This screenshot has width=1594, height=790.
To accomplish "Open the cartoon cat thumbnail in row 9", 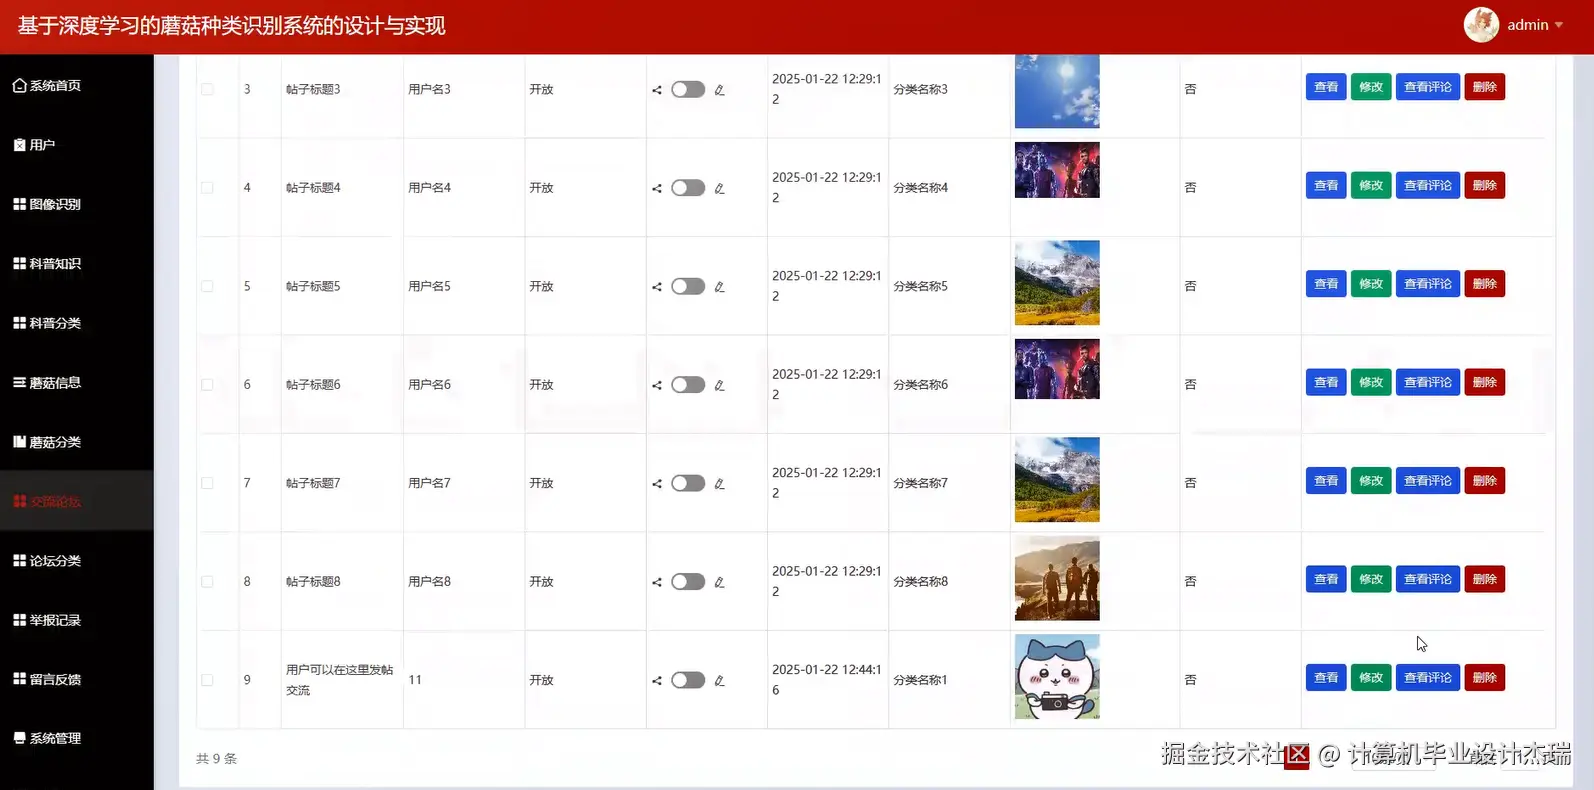I will (x=1057, y=677).
